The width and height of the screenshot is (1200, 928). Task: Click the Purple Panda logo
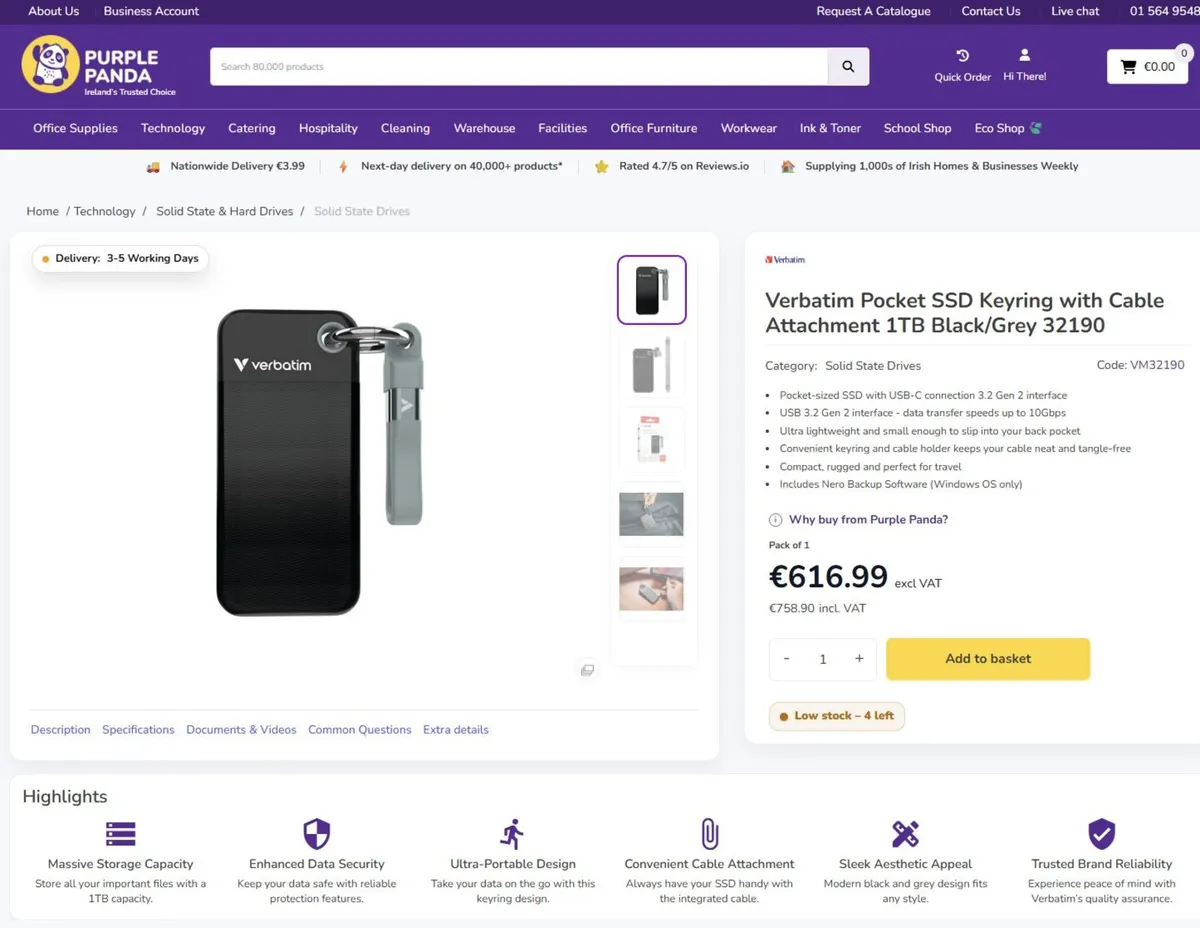point(99,65)
